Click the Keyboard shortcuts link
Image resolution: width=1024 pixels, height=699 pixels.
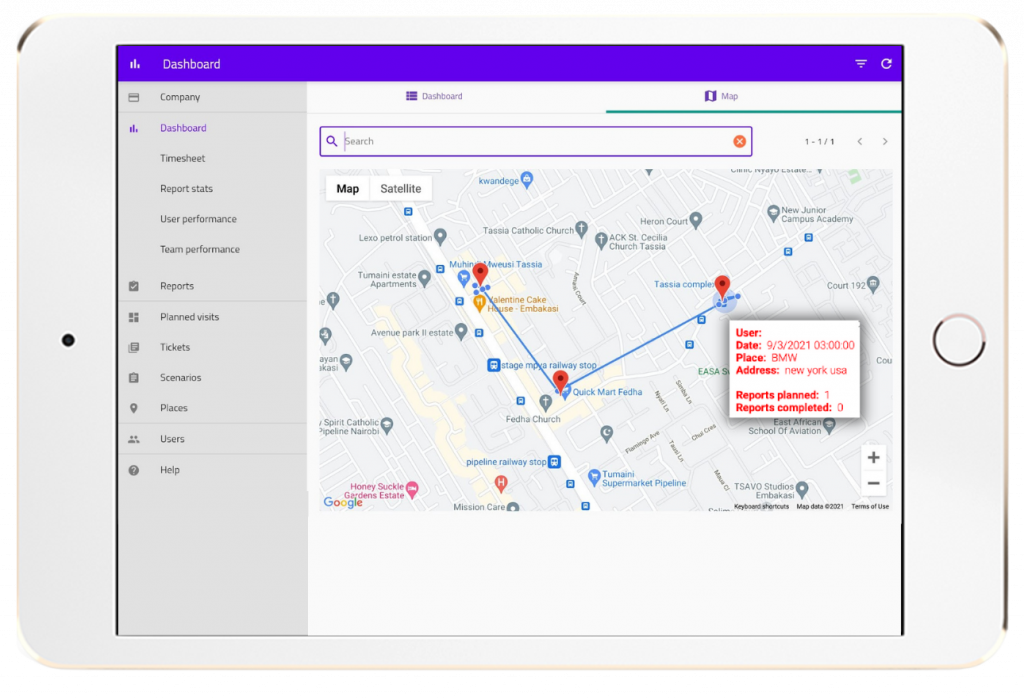pyautogui.click(x=761, y=506)
